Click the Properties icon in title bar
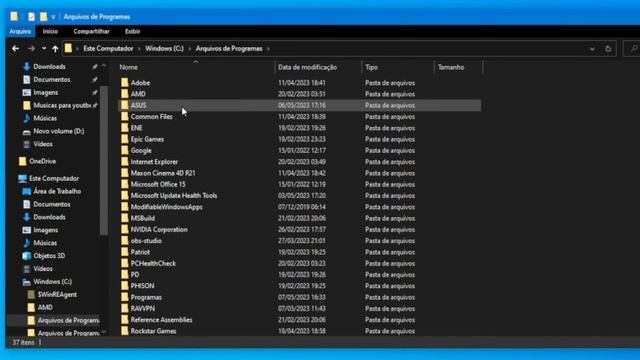Image resolution: width=640 pixels, height=360 pixels. [31, 17]
